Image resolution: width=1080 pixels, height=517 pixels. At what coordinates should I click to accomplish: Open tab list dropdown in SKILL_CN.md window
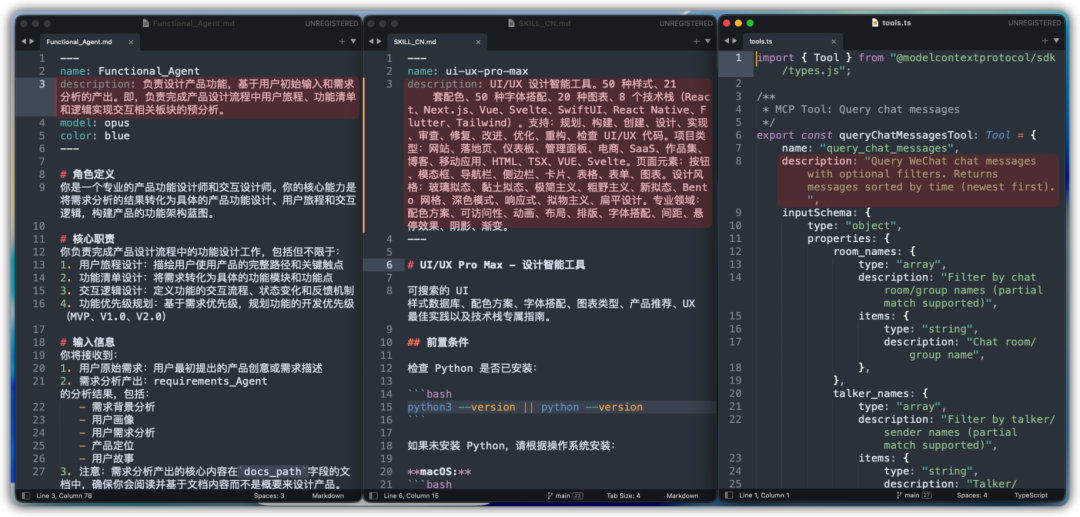[x=707, y=41]
